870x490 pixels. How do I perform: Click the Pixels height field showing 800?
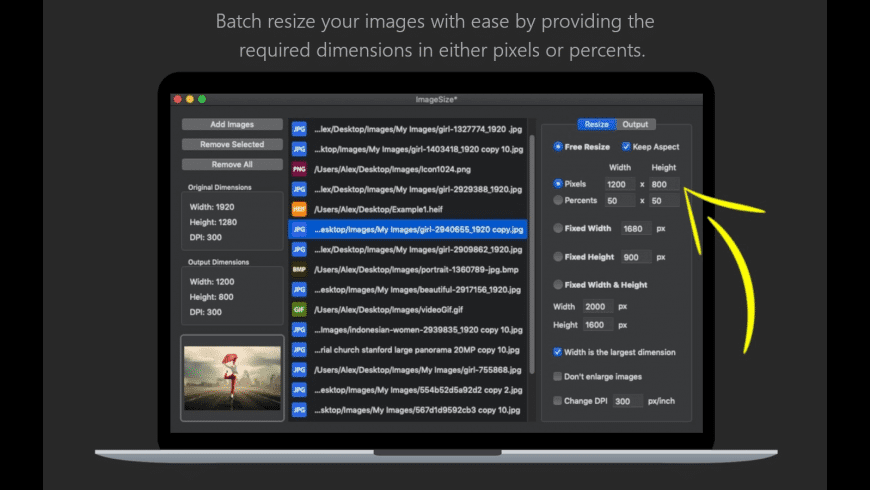tap(664, 184)
